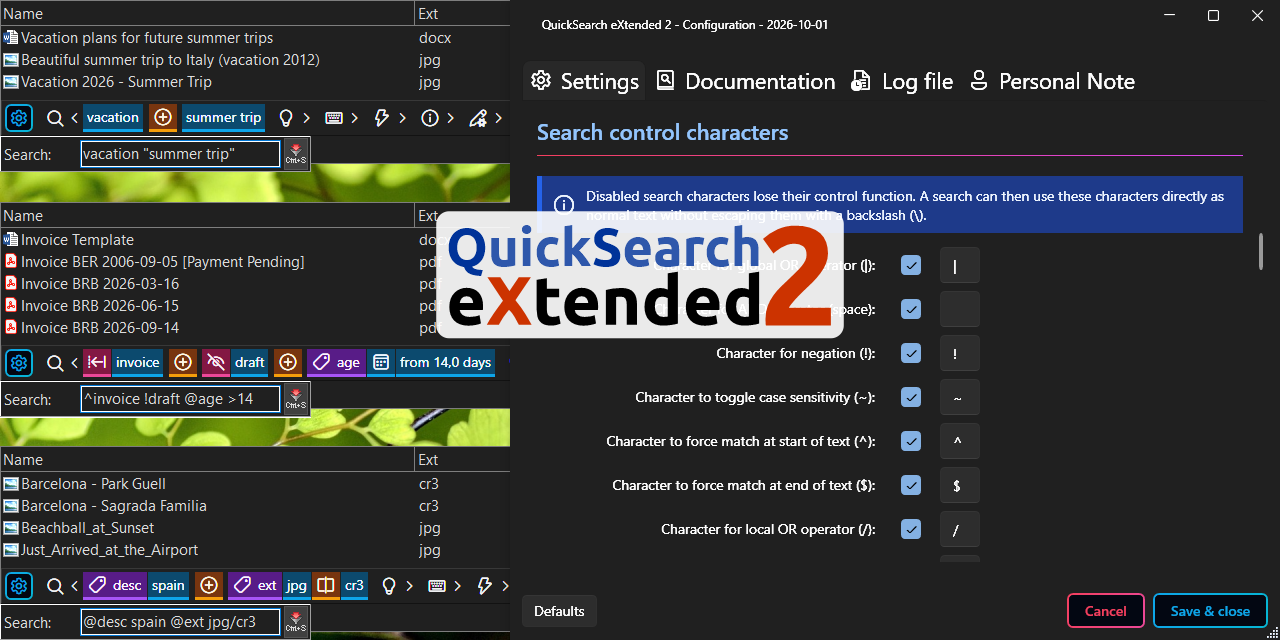Open the Documentation tab
This screenshot has height=640, width=1280.
point(745,81)
